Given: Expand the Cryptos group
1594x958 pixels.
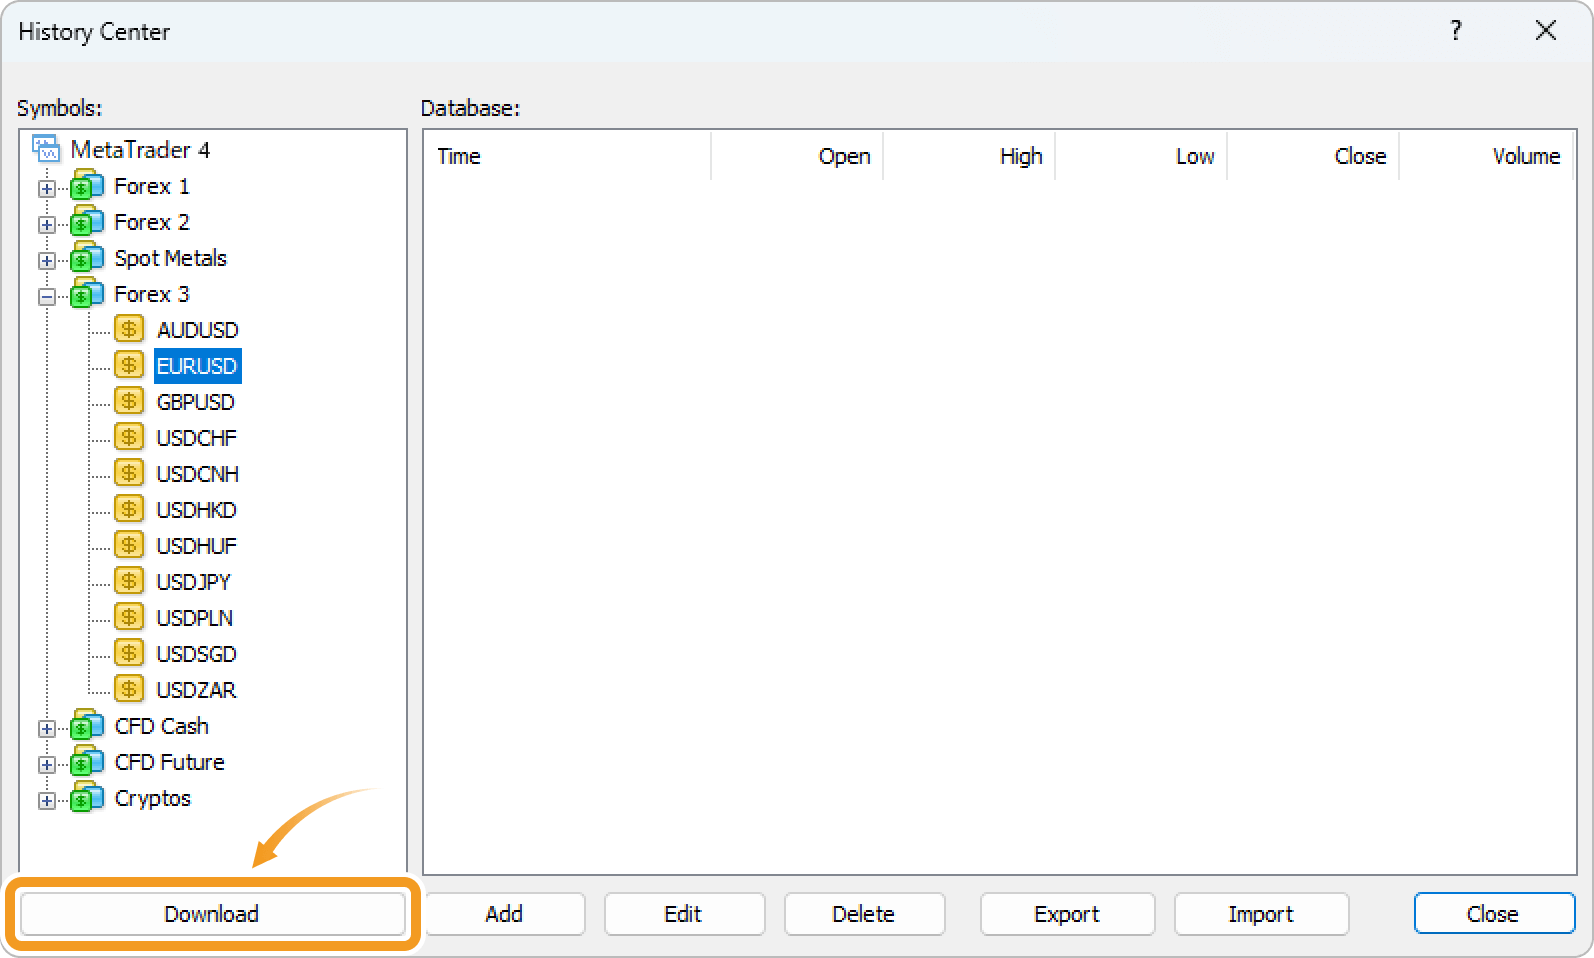Looking at the screenshot, I should (x=47, y=800).
